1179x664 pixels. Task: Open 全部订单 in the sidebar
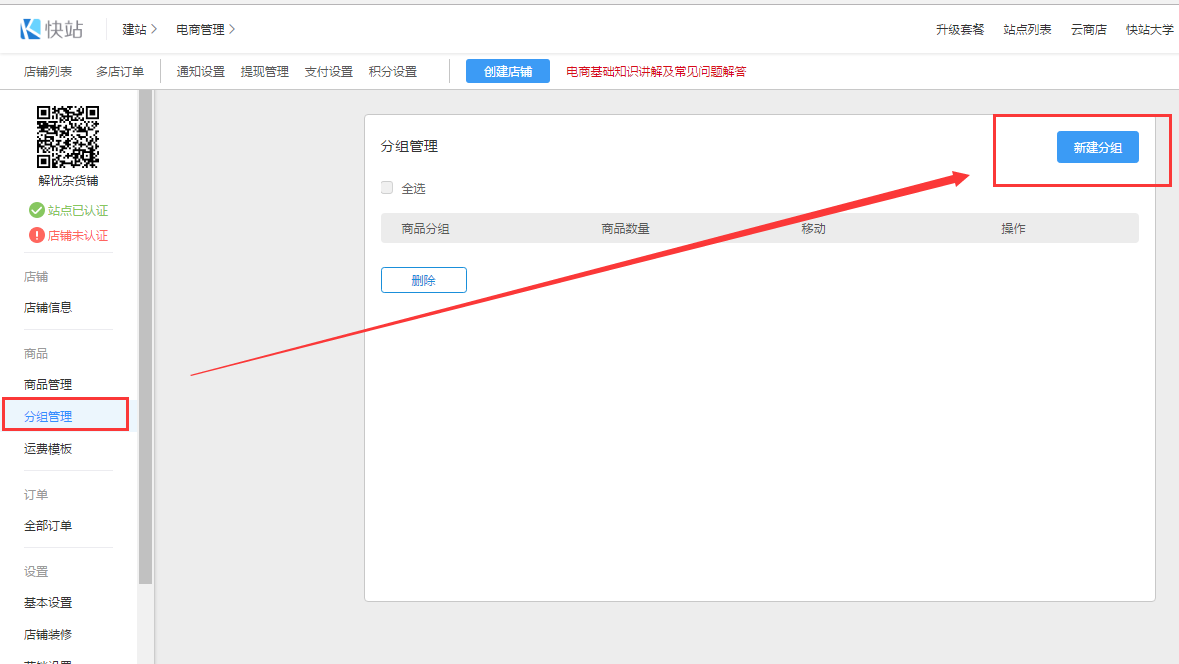(48, 526)
